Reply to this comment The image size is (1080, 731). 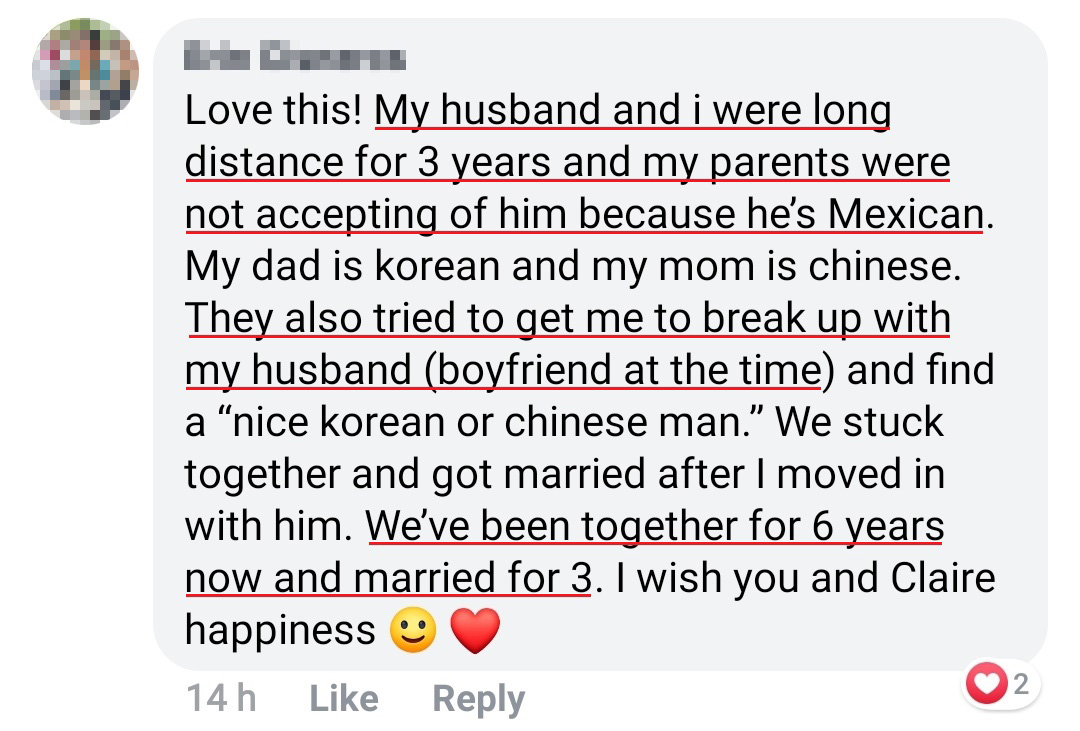[x=478, y=698]
